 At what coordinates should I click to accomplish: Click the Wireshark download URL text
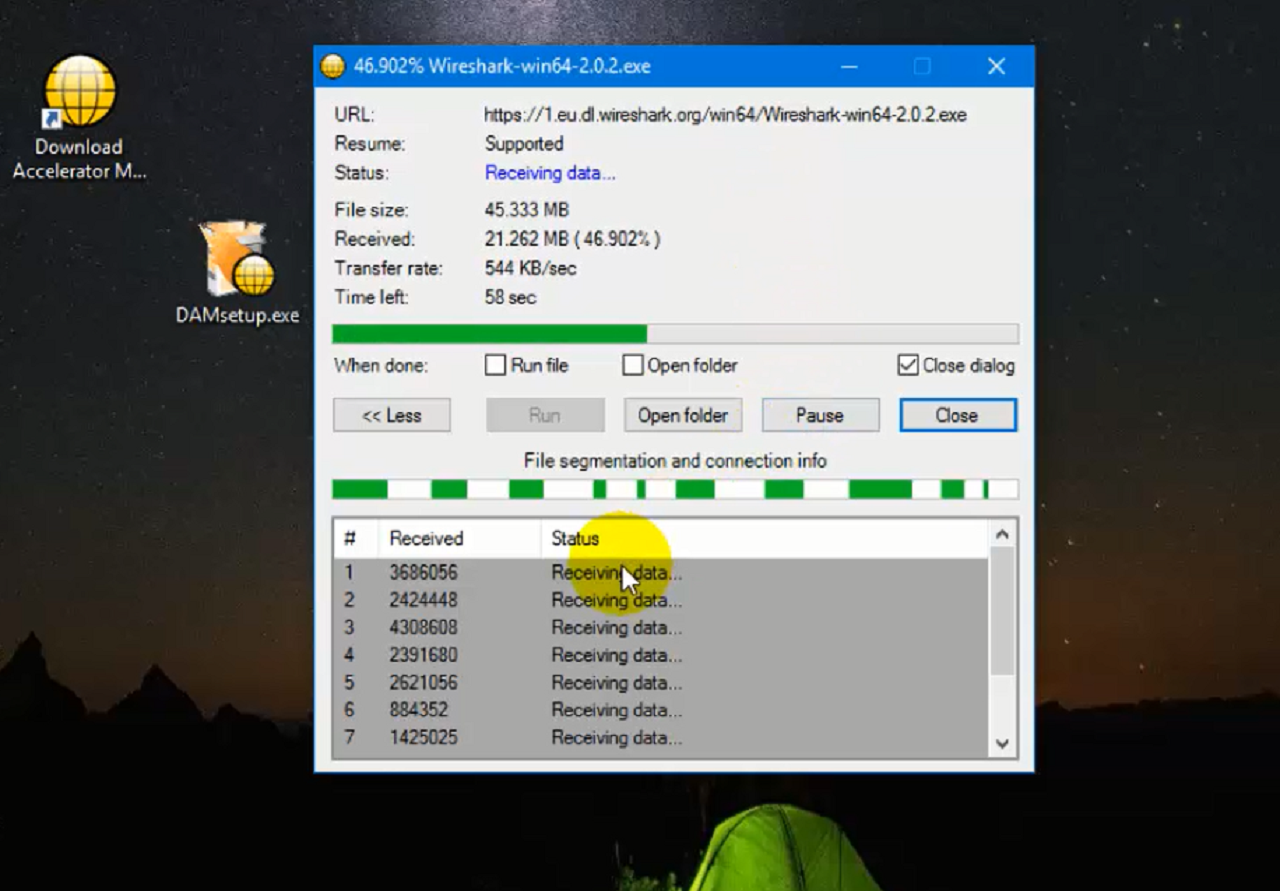pos(725,115)
